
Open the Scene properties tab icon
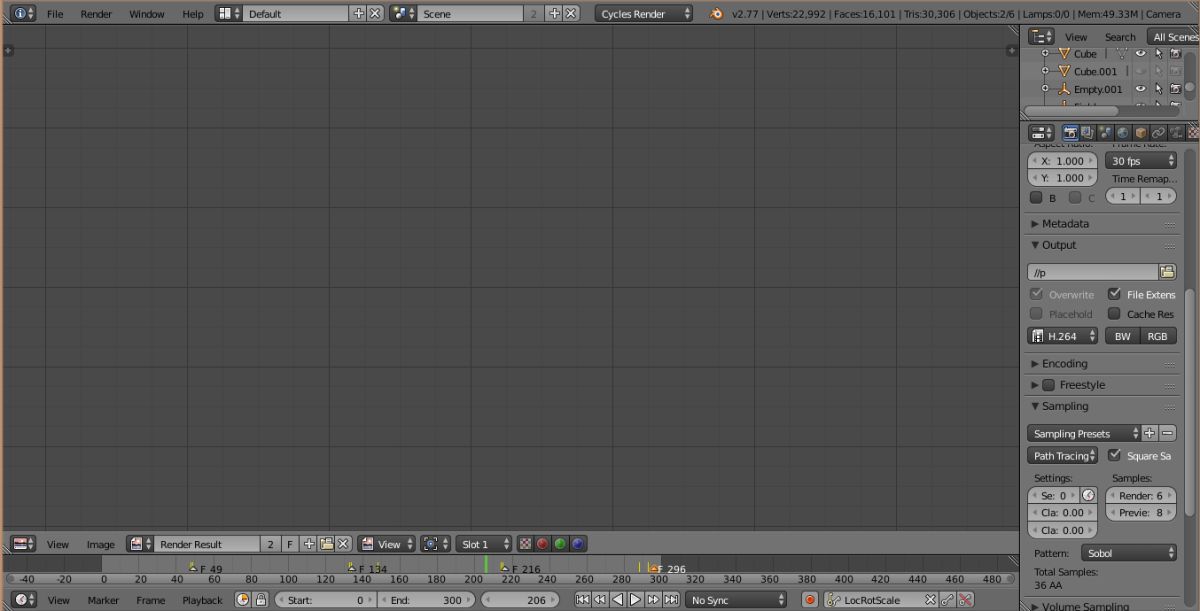tap(1105, 132)
